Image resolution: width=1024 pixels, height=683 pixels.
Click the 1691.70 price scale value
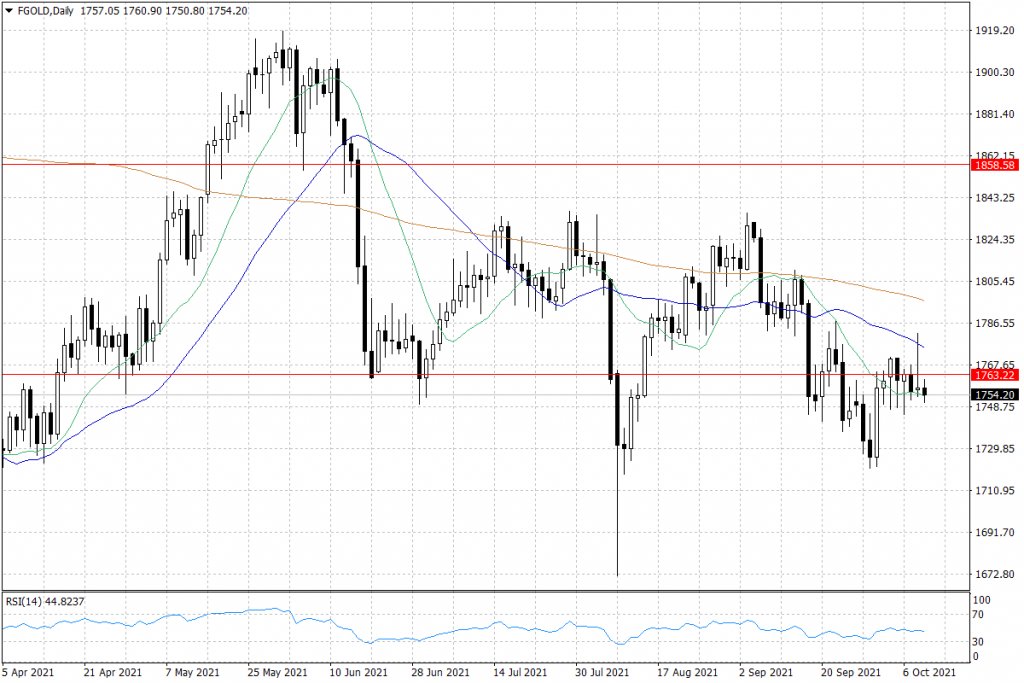[x=995, y=532]
